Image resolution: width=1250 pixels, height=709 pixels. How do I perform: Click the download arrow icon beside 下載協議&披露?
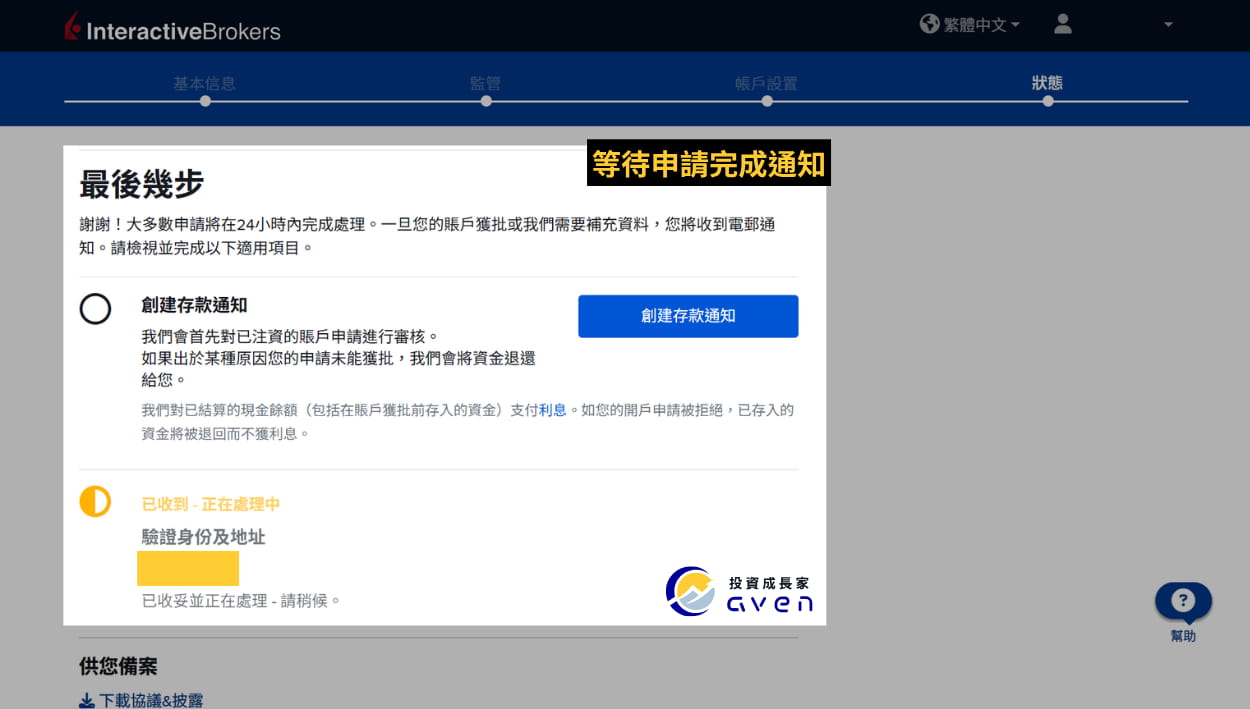tap(87, 701)
